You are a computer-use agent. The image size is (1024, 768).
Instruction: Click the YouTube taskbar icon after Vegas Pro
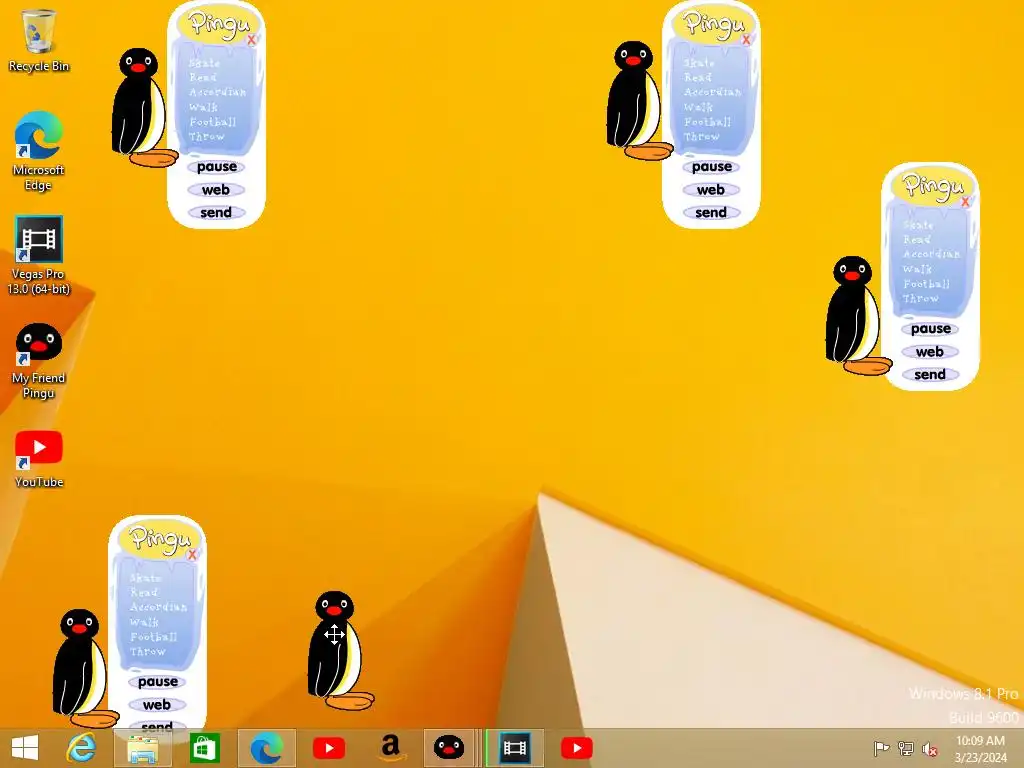[577, 748]
